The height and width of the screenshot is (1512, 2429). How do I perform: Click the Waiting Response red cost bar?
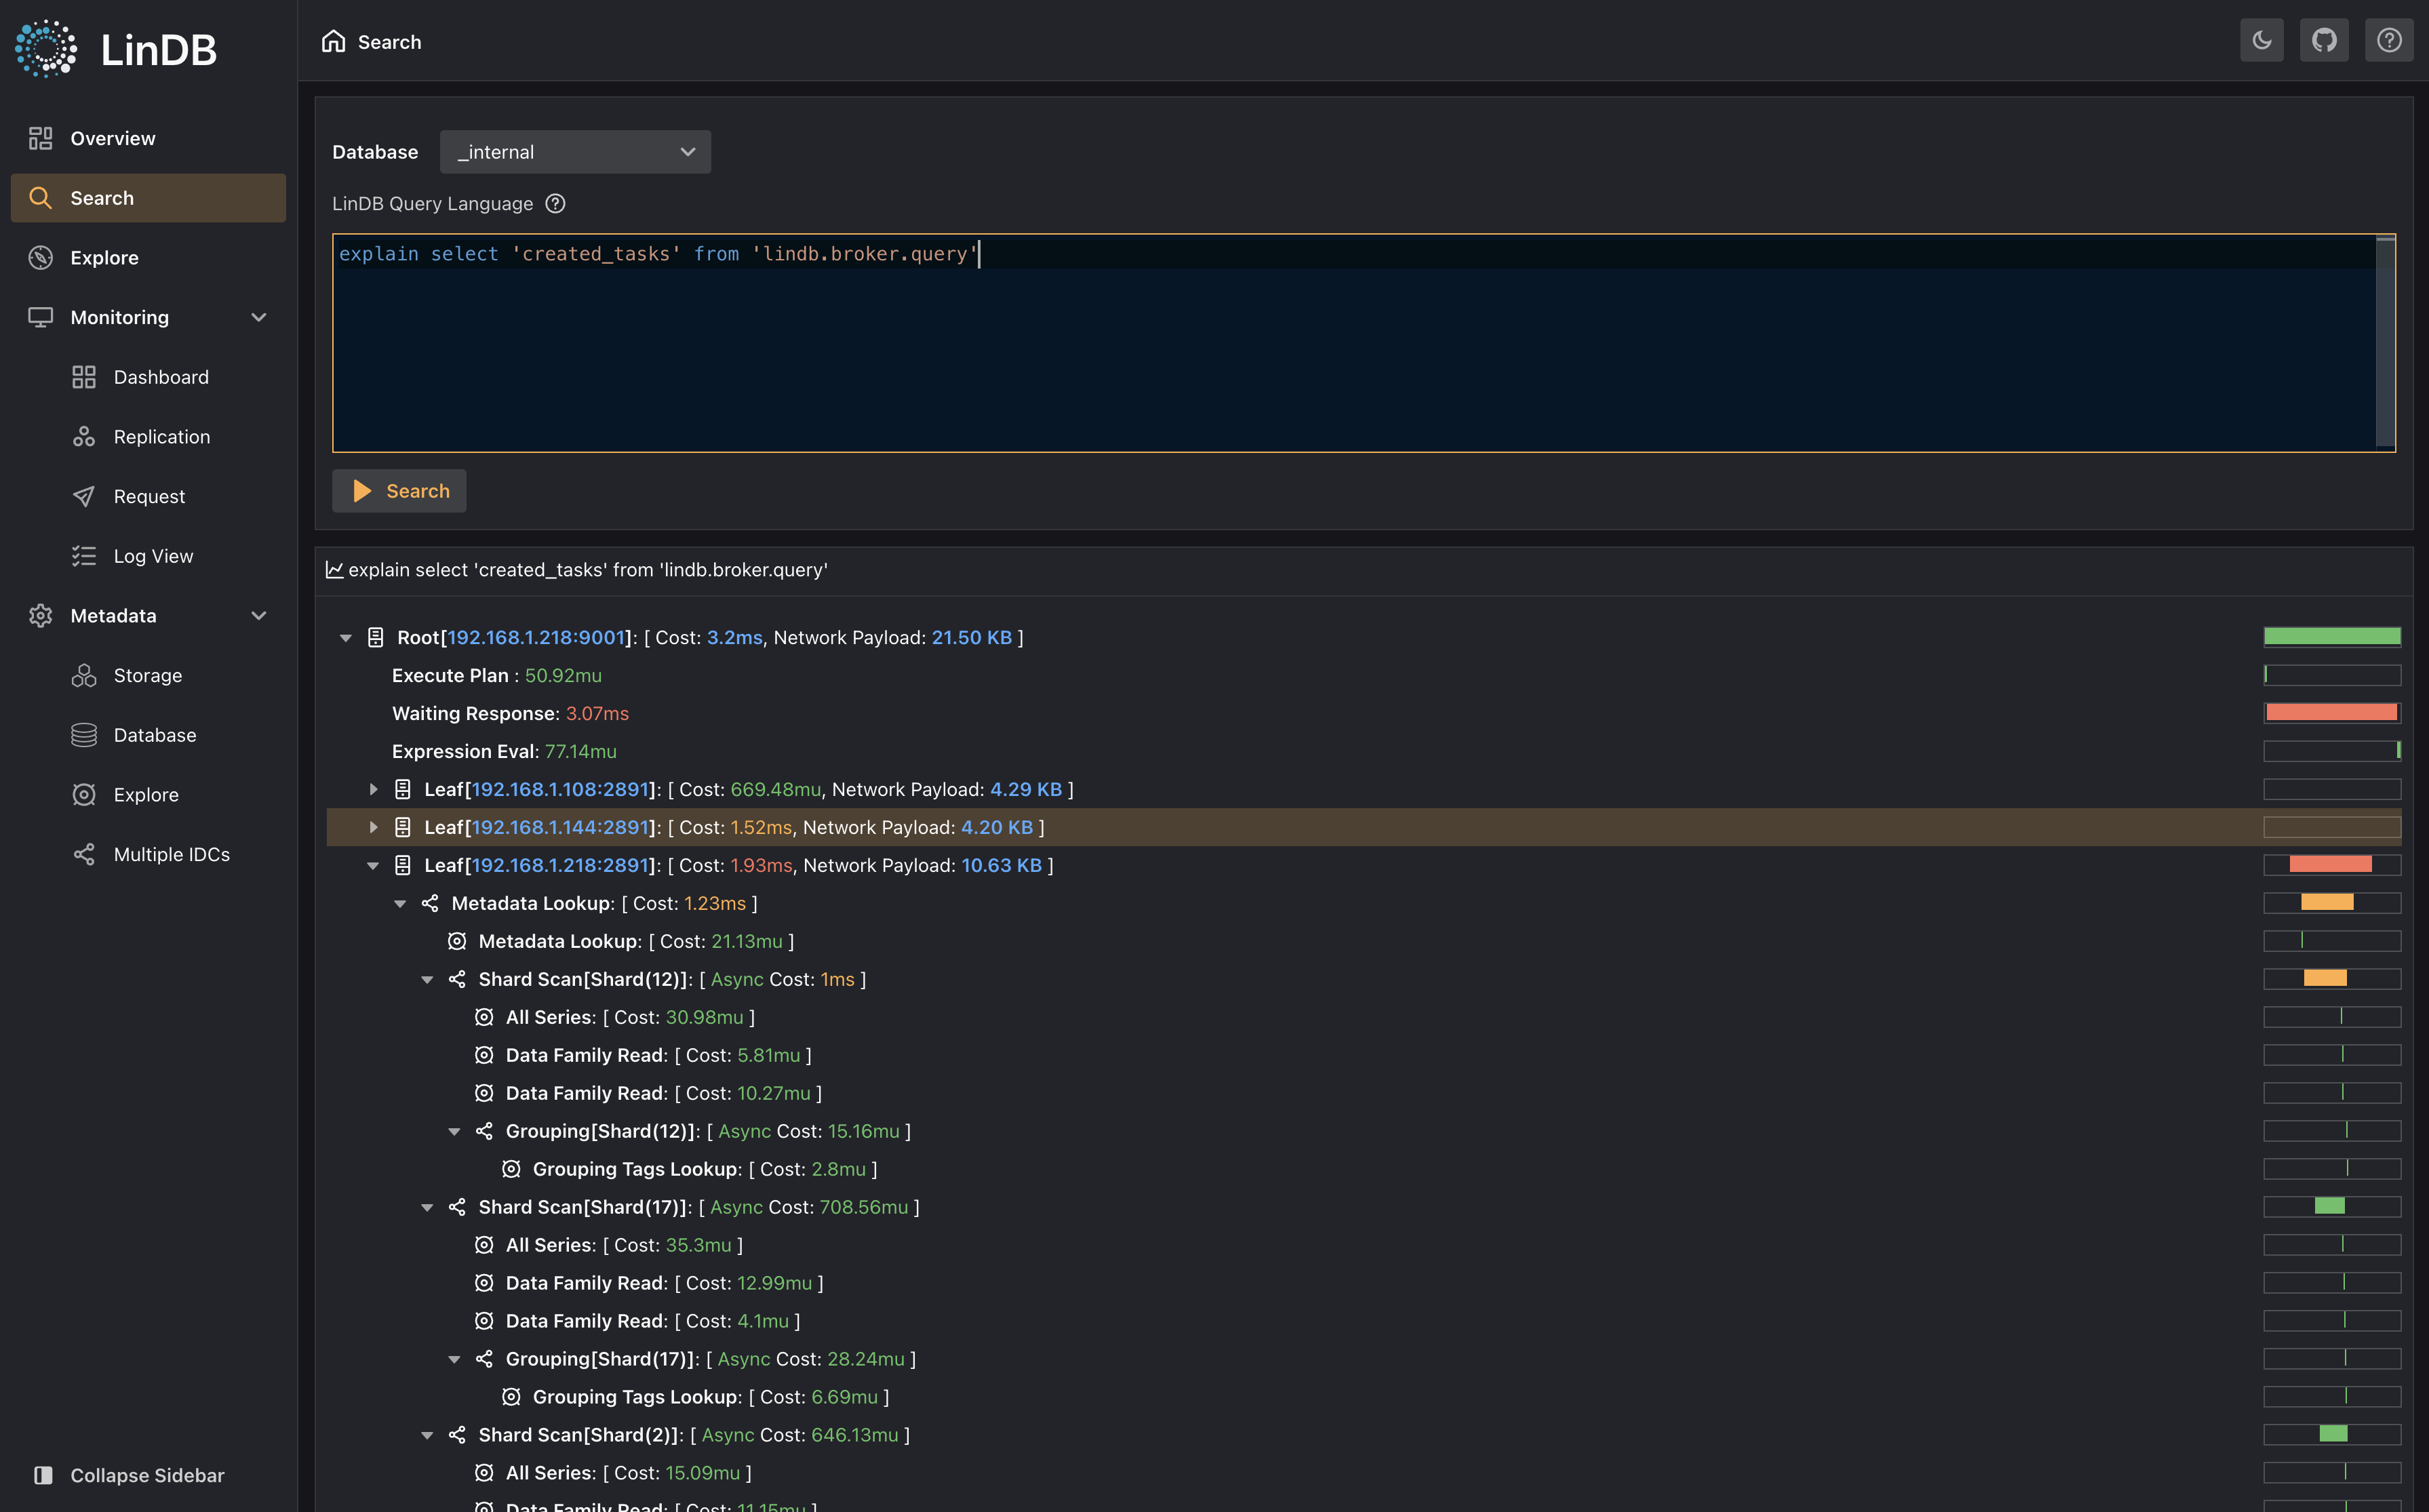(x=2331, y=713)
